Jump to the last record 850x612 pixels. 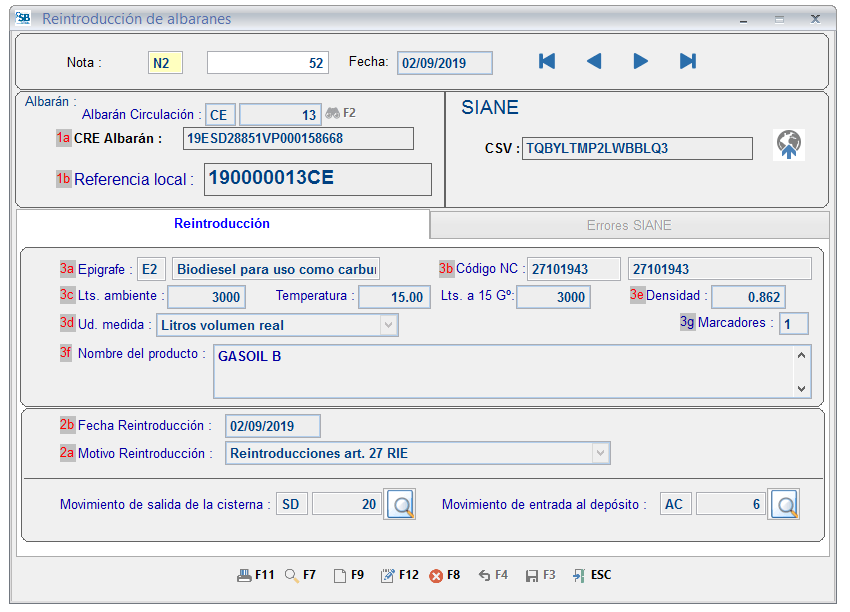tap(688, 62)
